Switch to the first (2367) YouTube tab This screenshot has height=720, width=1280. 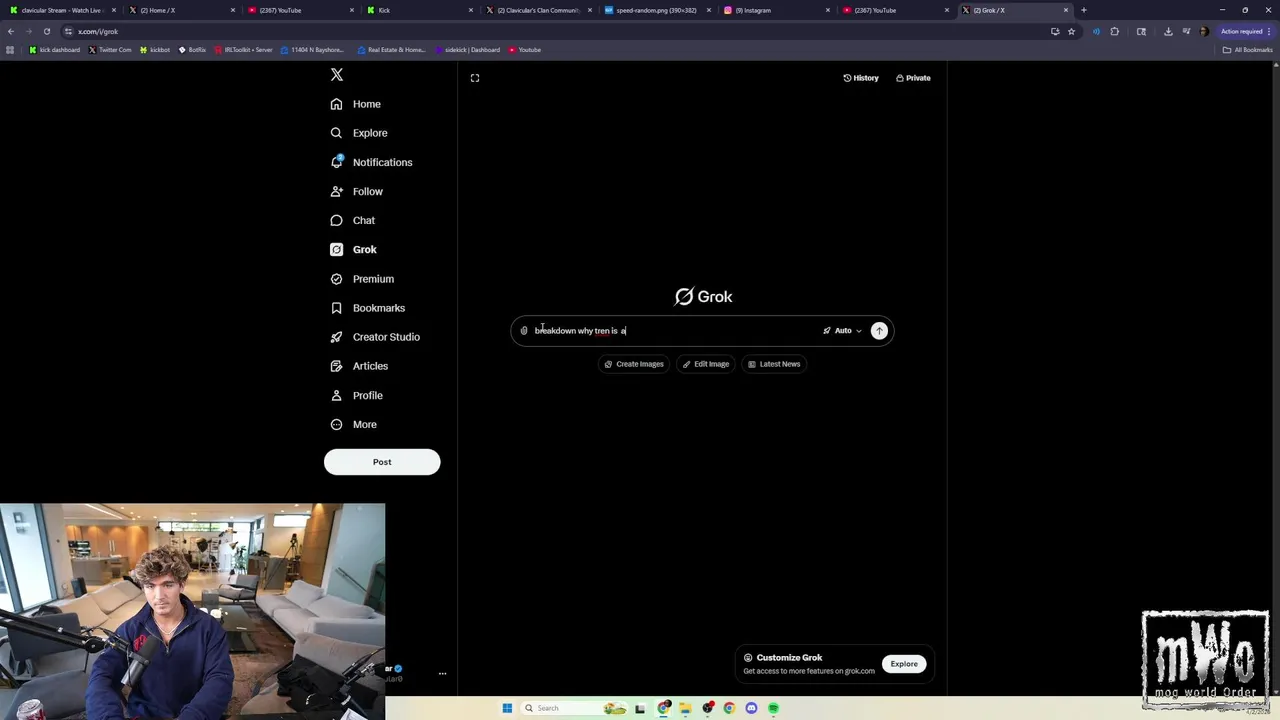pyautogui.click(x=300, y=10)
